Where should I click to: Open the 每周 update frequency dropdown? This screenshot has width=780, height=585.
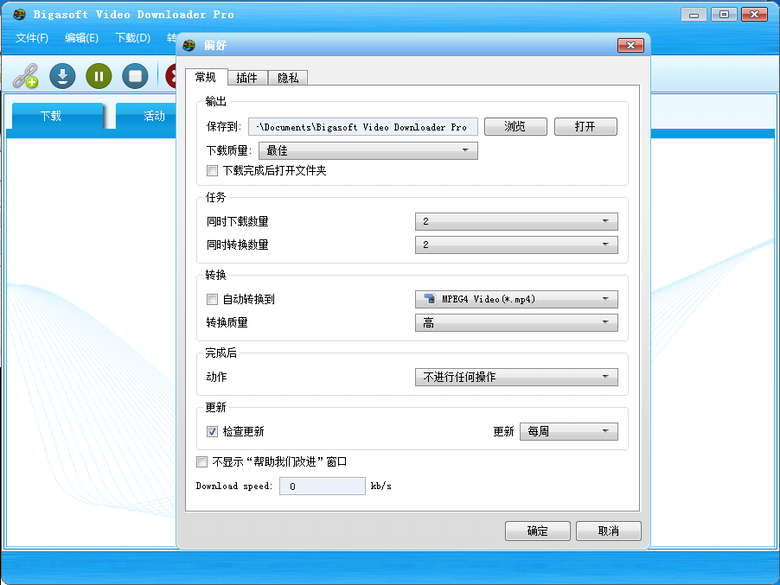click(x=569, y=432)
